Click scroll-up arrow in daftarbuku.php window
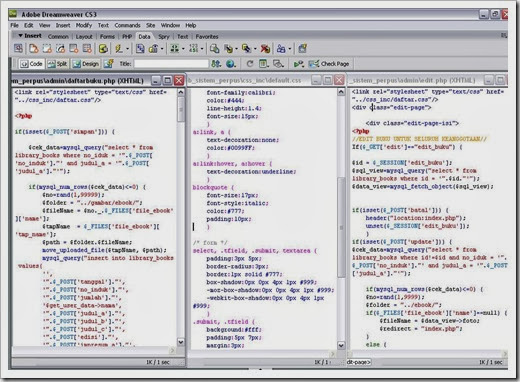520x382 pixels. click(x=181, y=92)
